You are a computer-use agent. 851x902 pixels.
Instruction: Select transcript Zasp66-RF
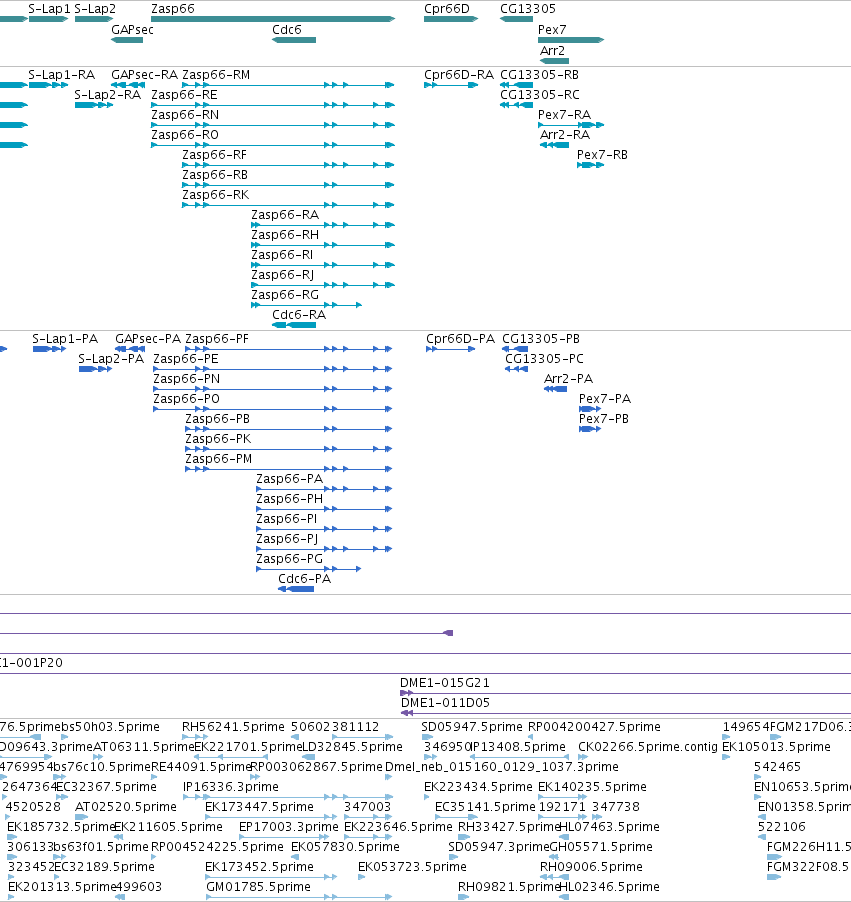(214, 155)
